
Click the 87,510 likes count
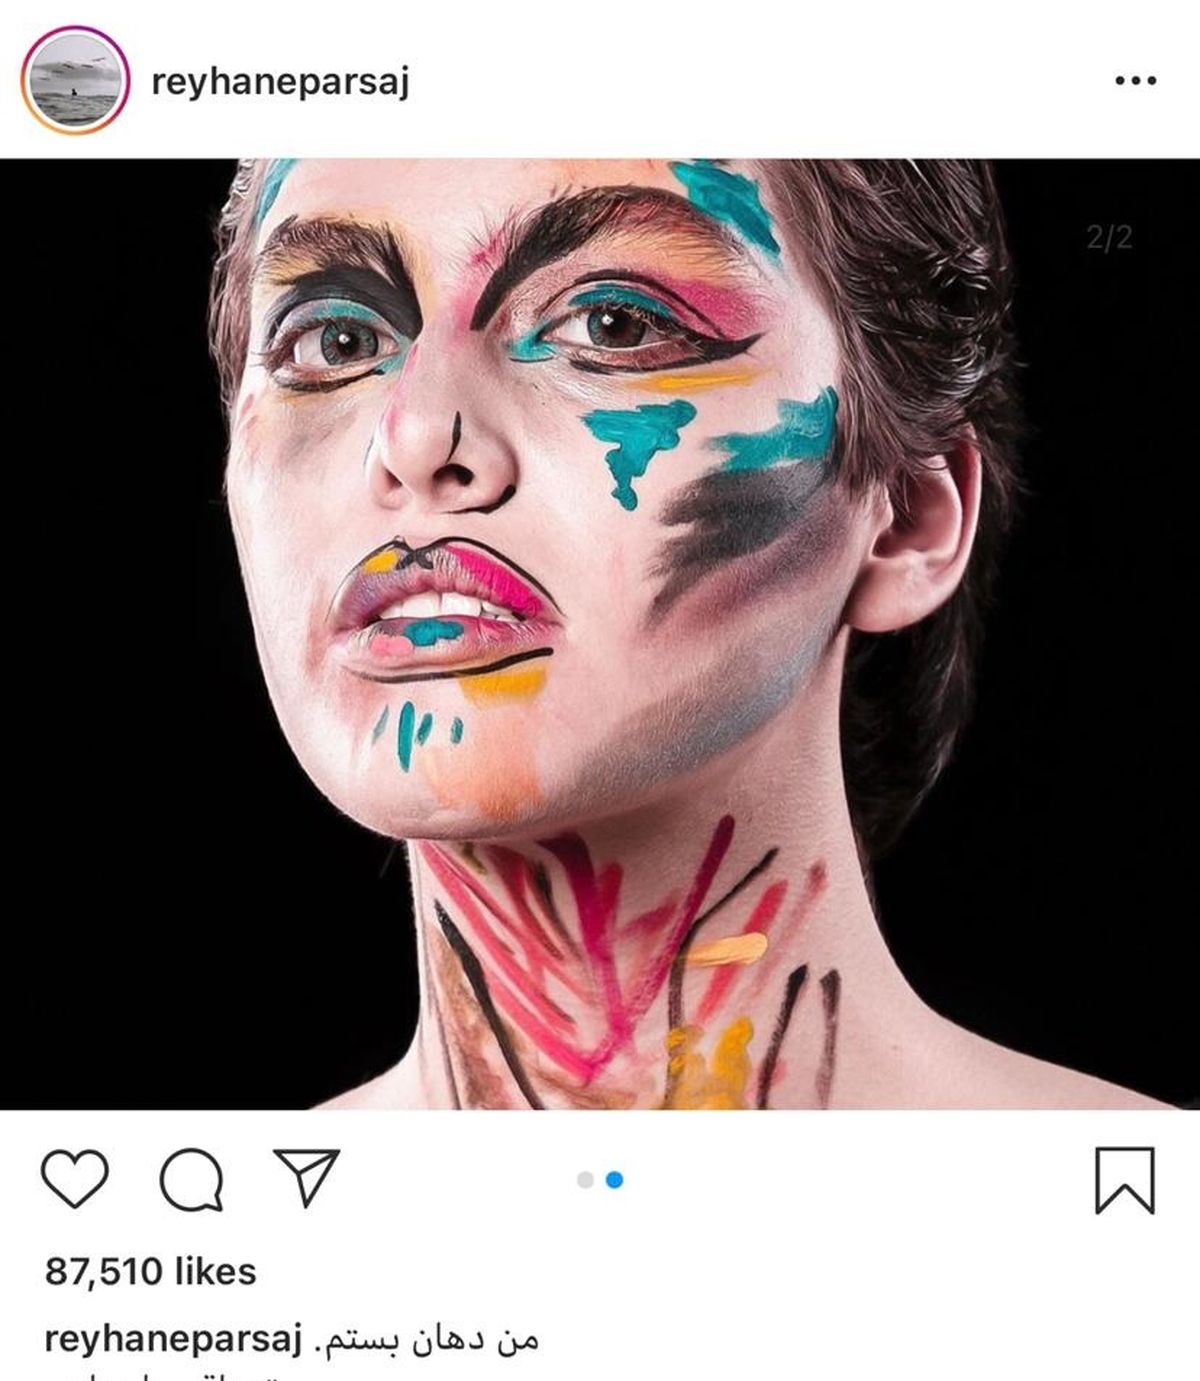pos(151,1271)
